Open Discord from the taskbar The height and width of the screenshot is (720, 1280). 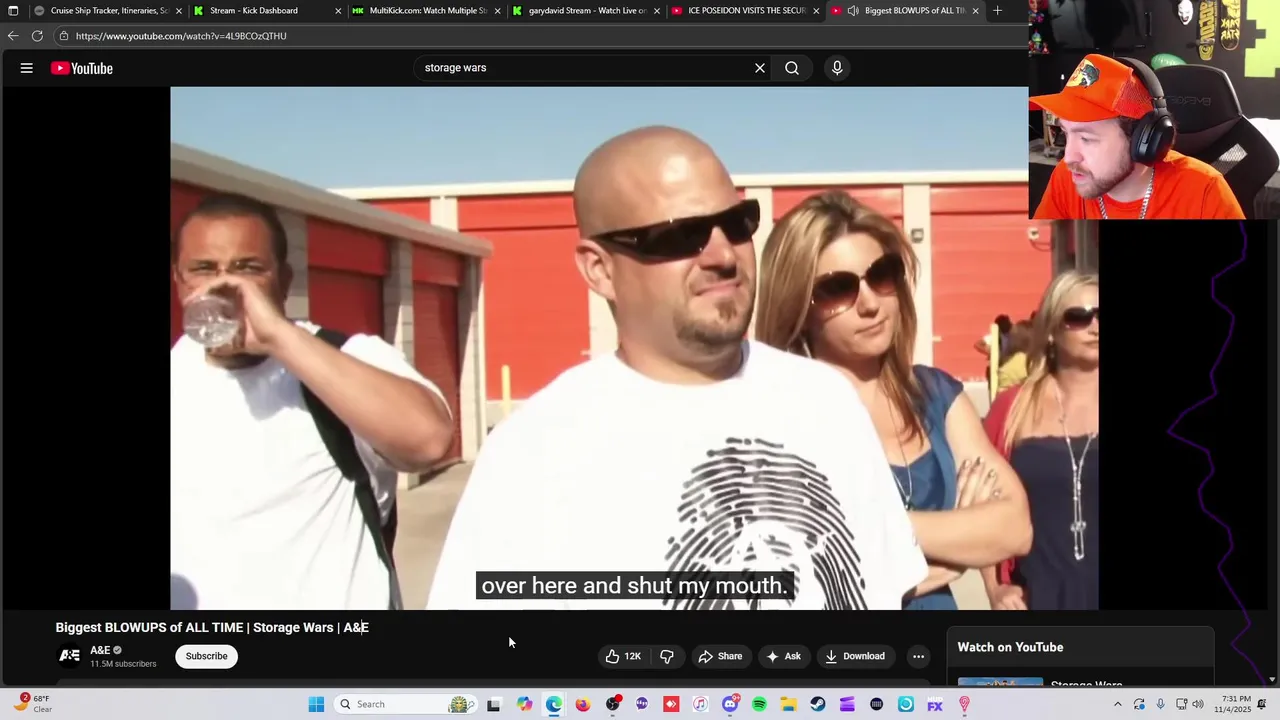tap(730, 704)
